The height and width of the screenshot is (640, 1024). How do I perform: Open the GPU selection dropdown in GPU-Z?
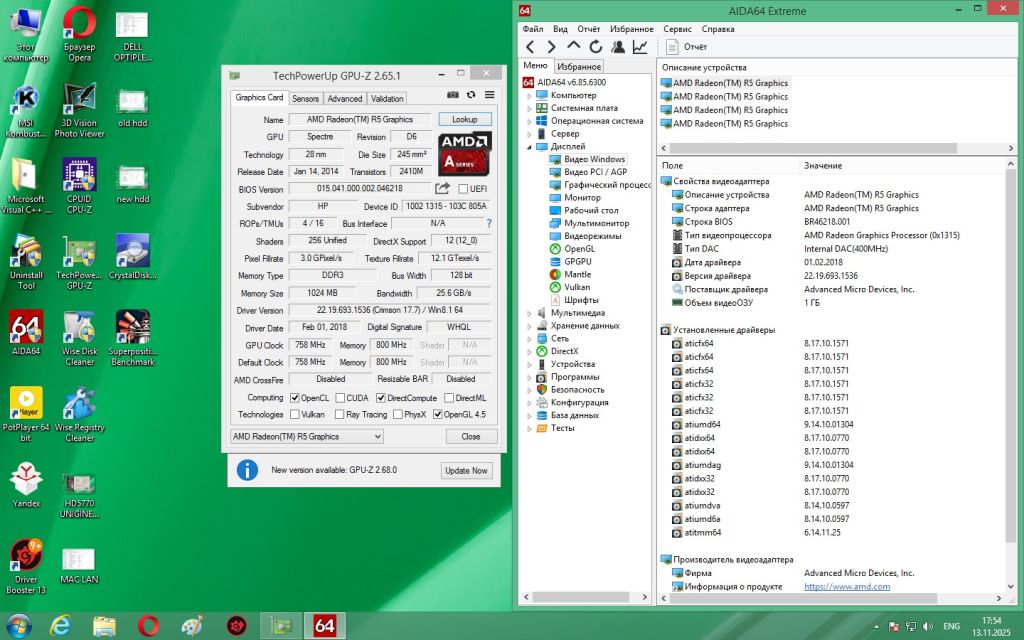[x=307, y=436]
